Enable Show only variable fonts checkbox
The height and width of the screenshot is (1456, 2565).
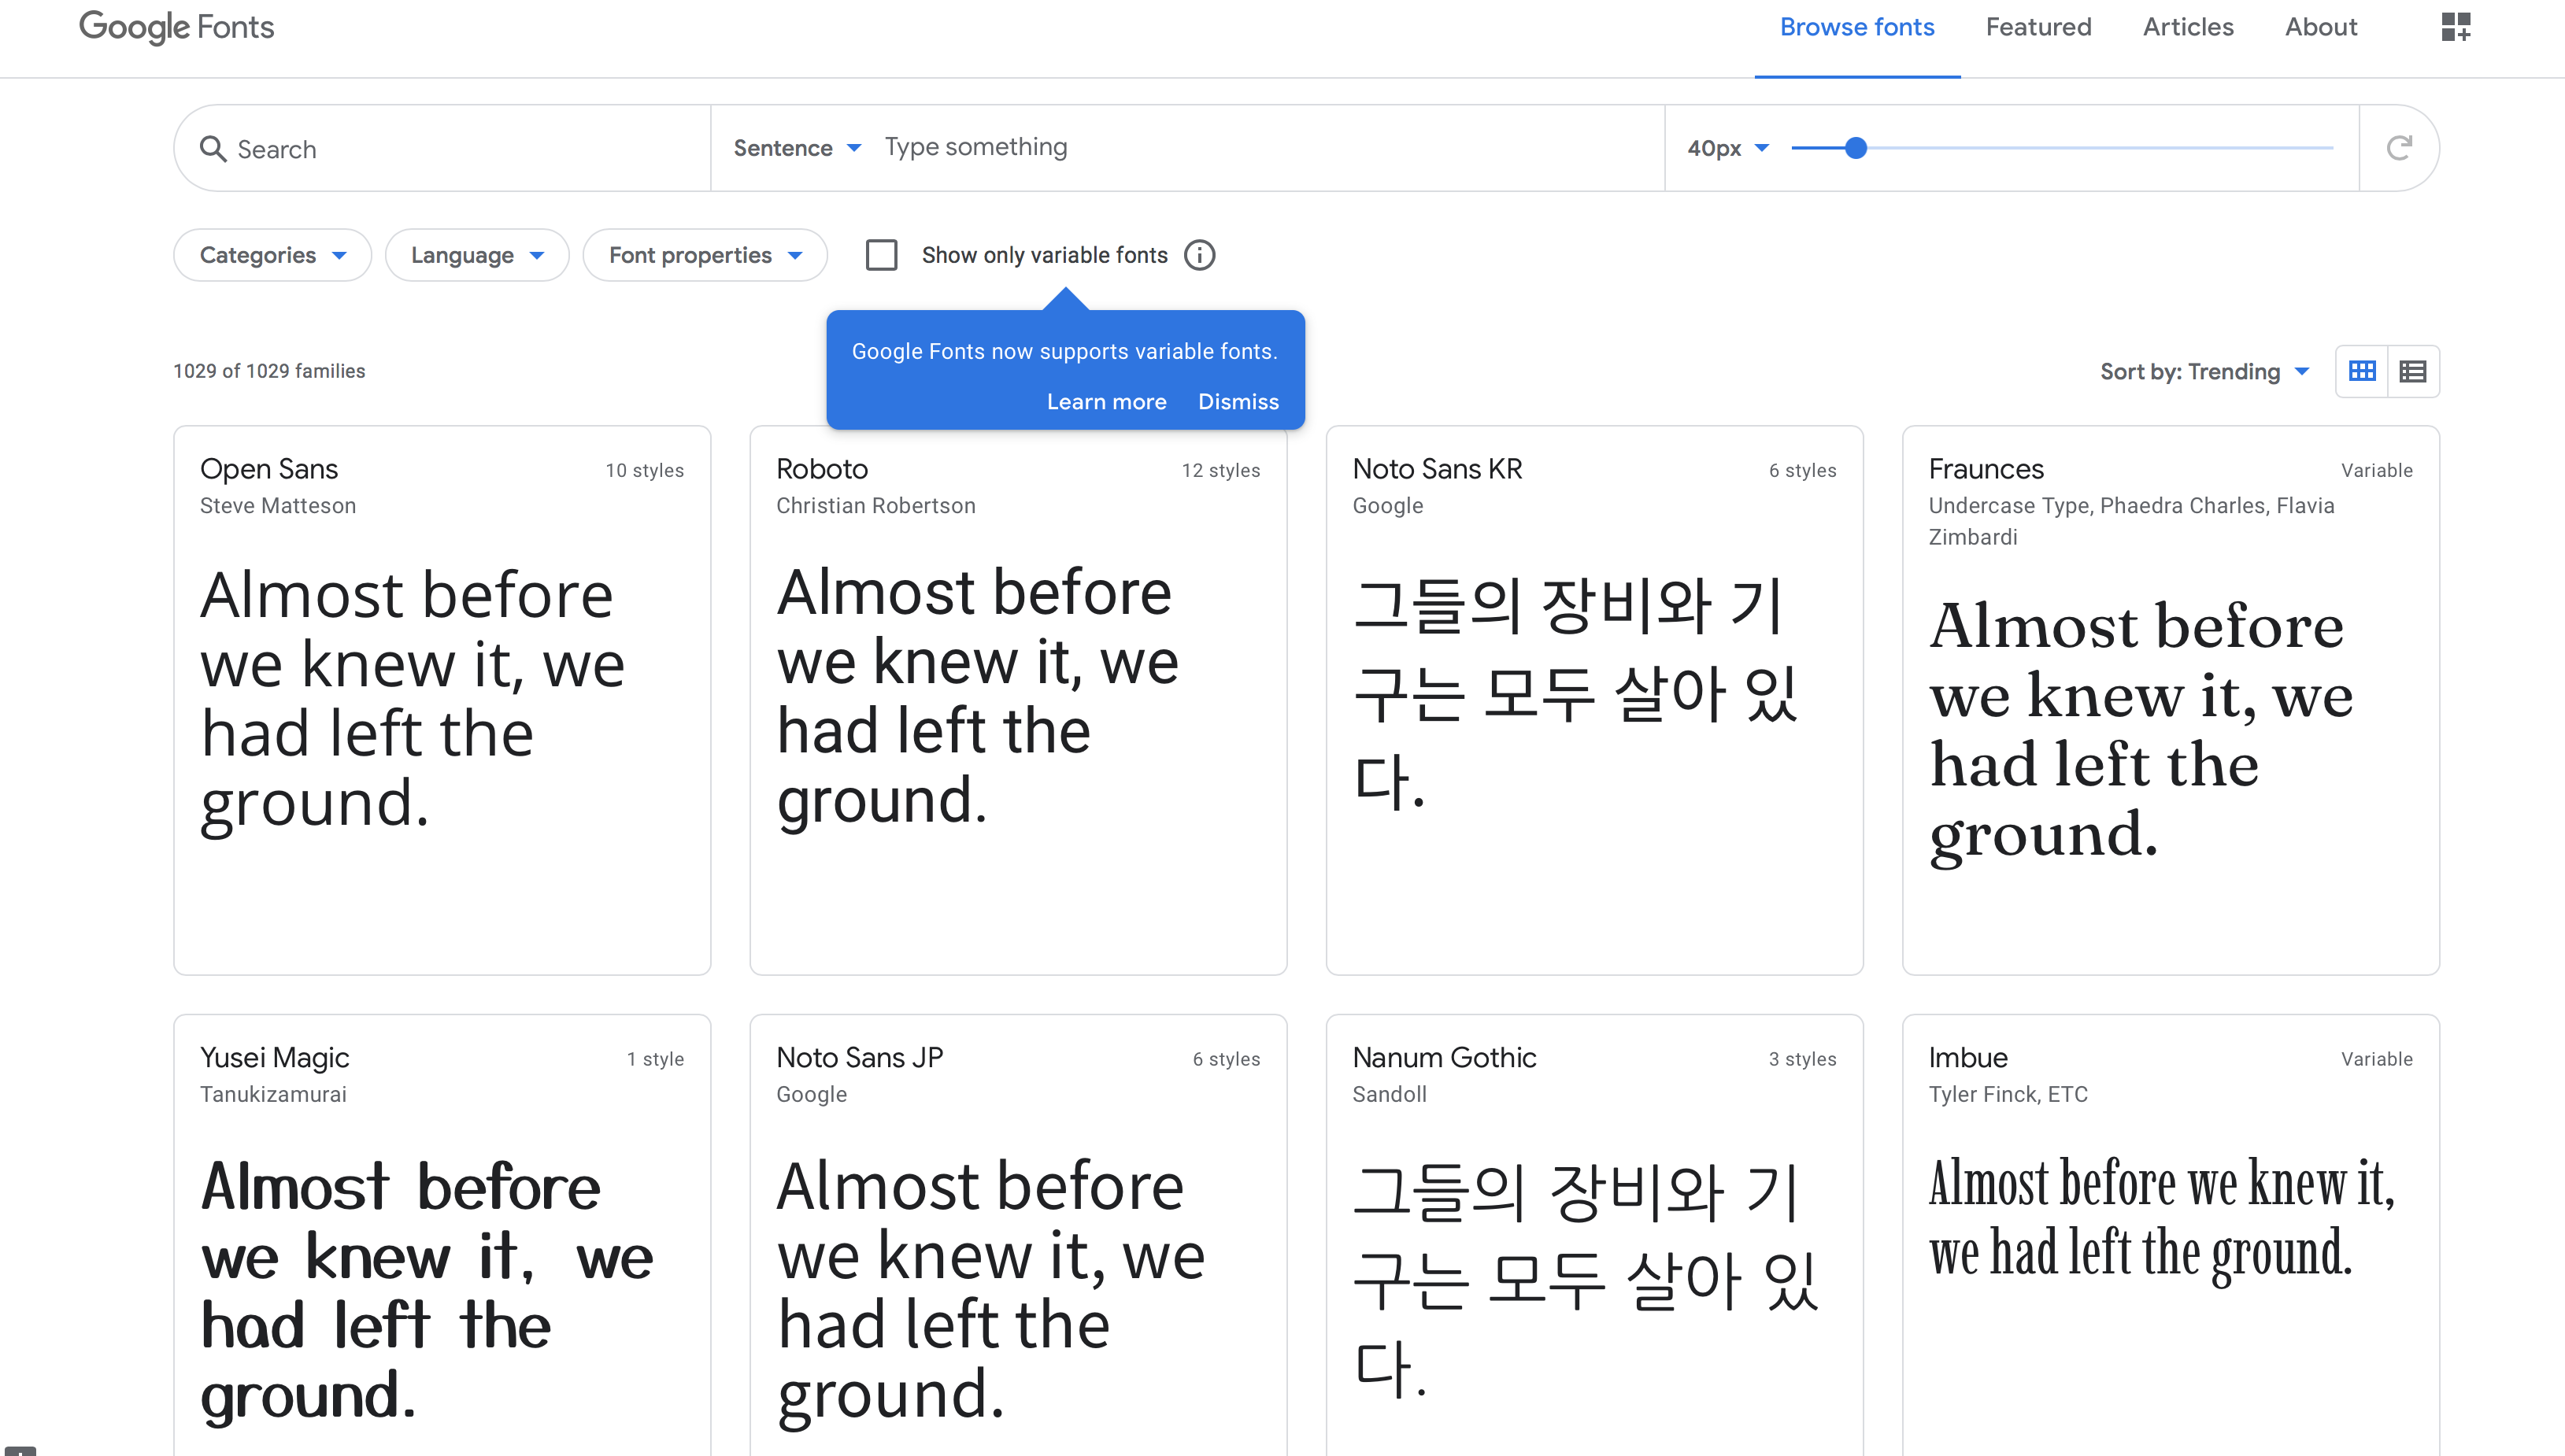tap(881, 255)
